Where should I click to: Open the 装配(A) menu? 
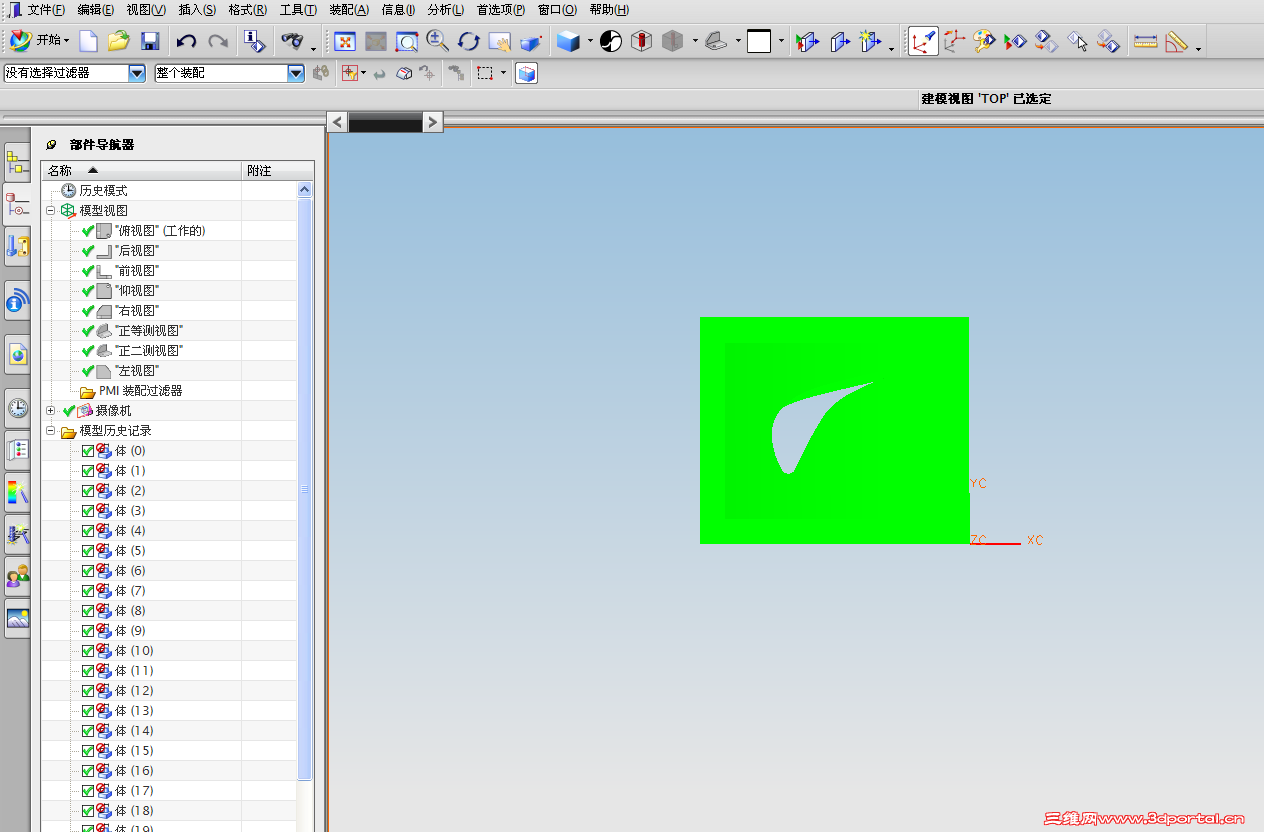[x=349, y=10]
